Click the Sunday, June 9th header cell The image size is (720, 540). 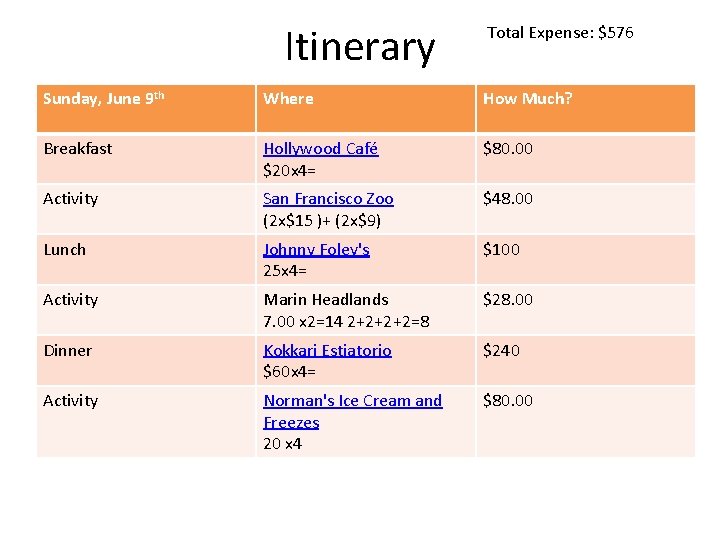(146, 108)
